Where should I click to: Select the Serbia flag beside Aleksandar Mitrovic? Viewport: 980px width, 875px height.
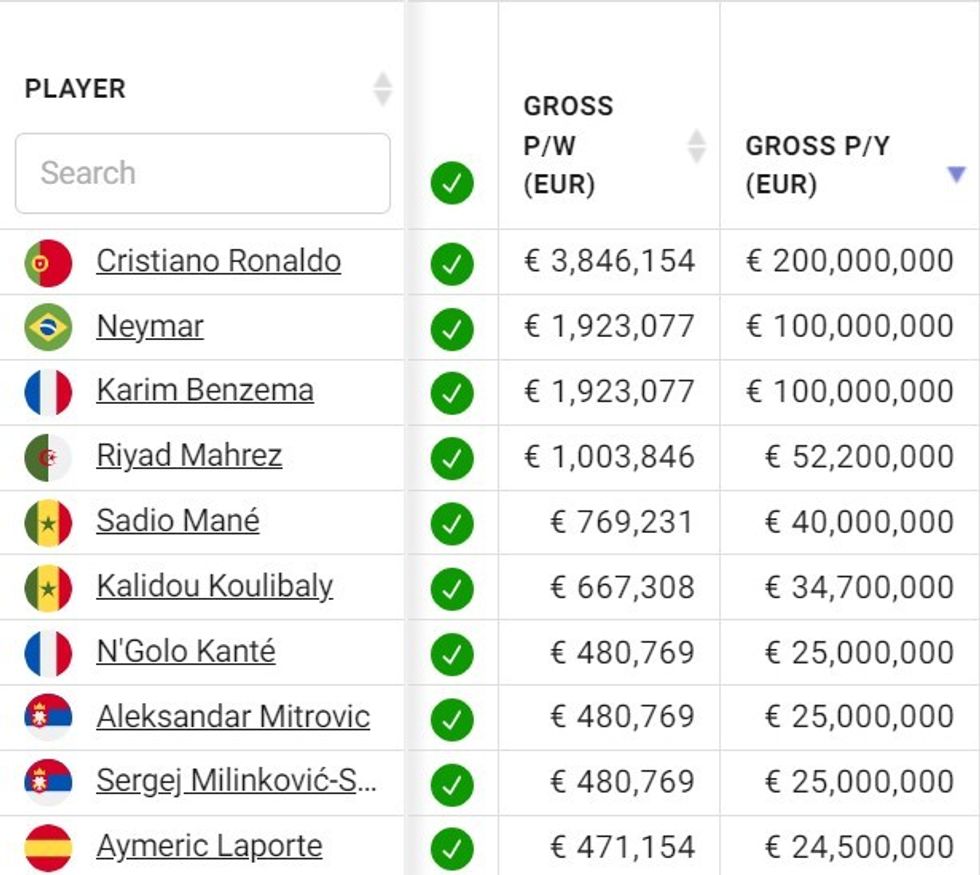(x=49, y=716)
